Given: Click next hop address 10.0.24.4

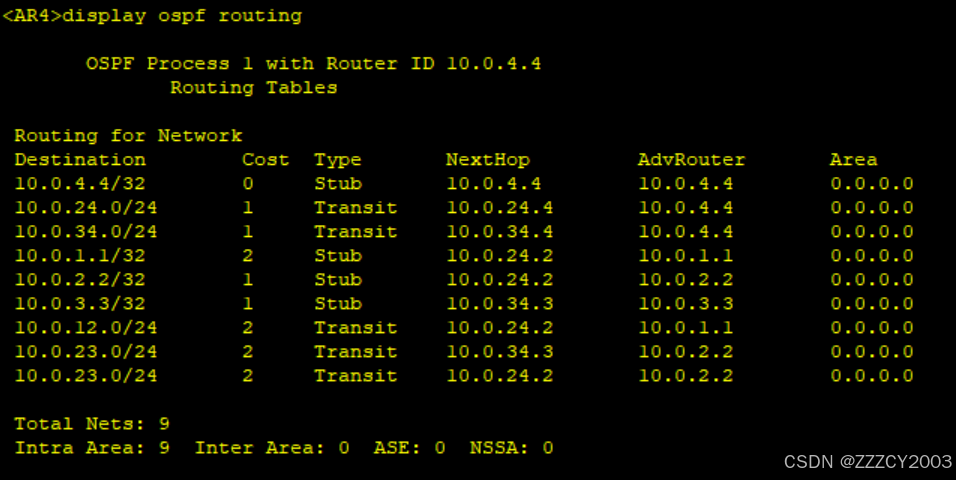Looking at the screenshot, I should (x=499, y=208).
